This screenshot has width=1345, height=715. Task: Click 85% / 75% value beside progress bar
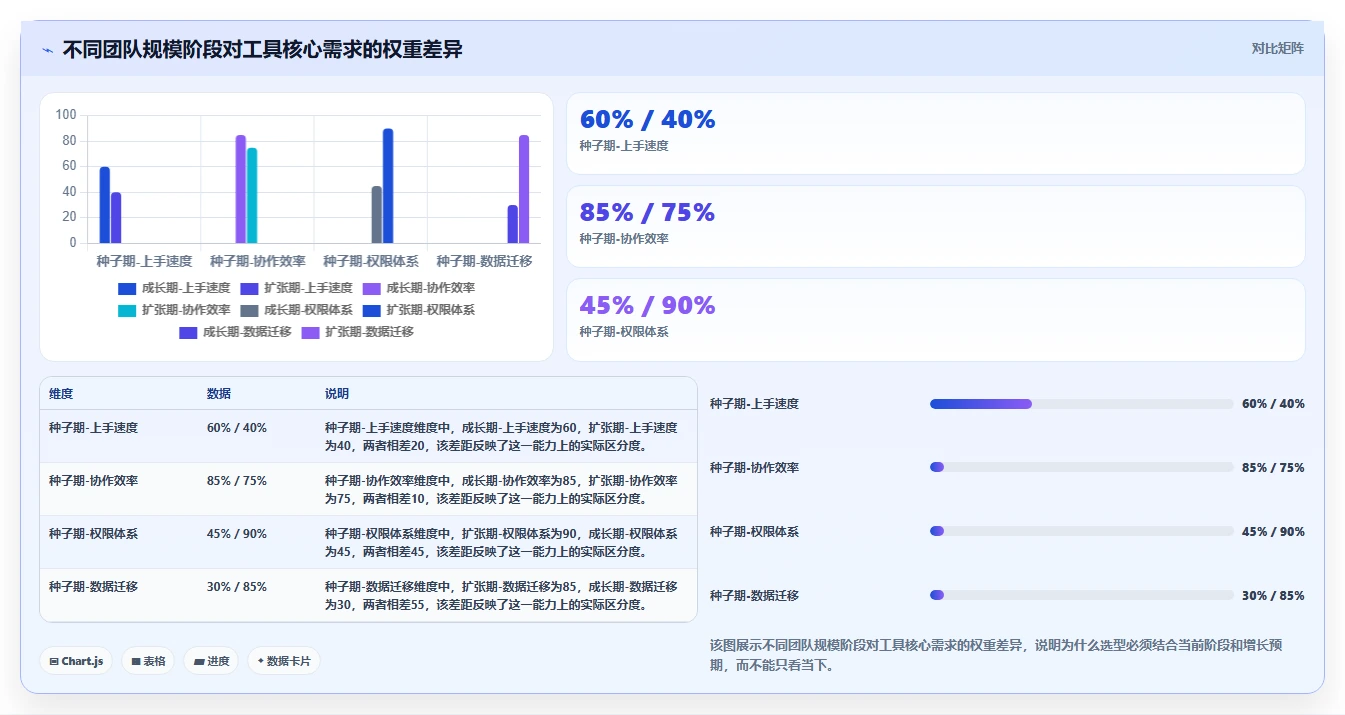[1273, 468]
